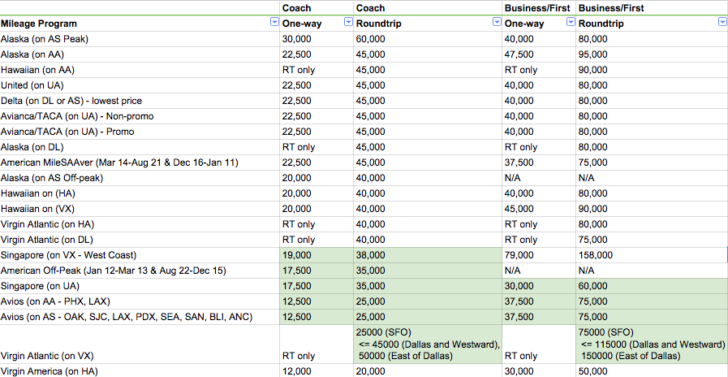This screenshot has width=728, height=377.
Task: Select 'Singapore (on VX - West Coast)' cell
Action: [x=140, y=255]
